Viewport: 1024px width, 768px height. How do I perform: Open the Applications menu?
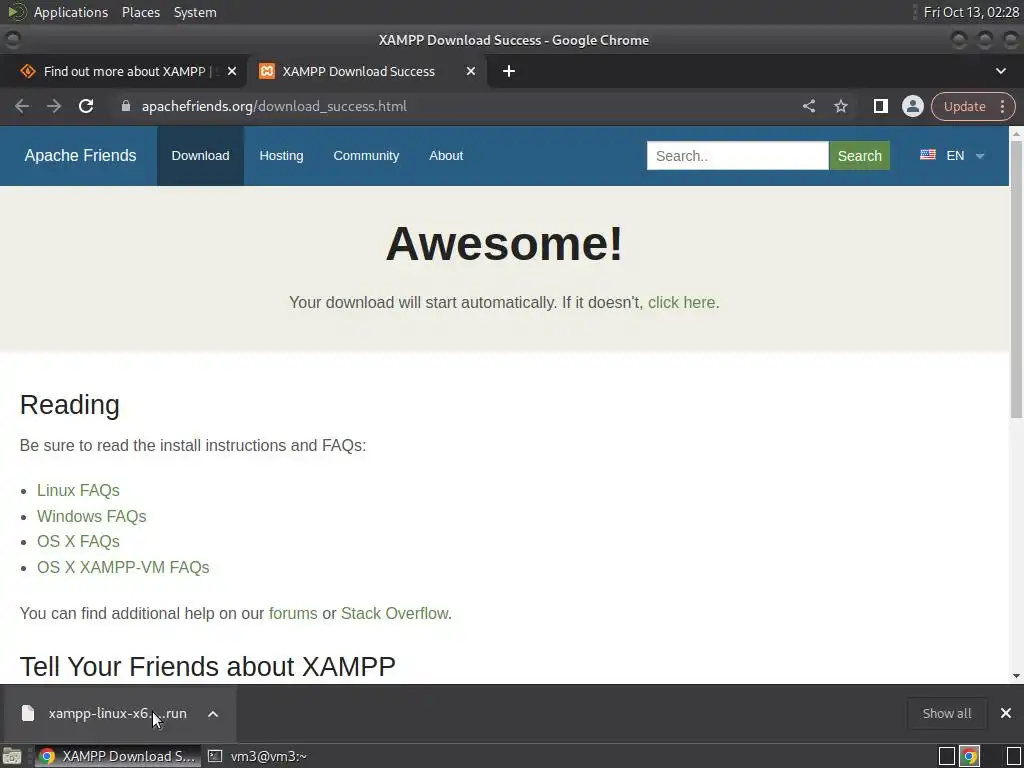tap(71, 12)
